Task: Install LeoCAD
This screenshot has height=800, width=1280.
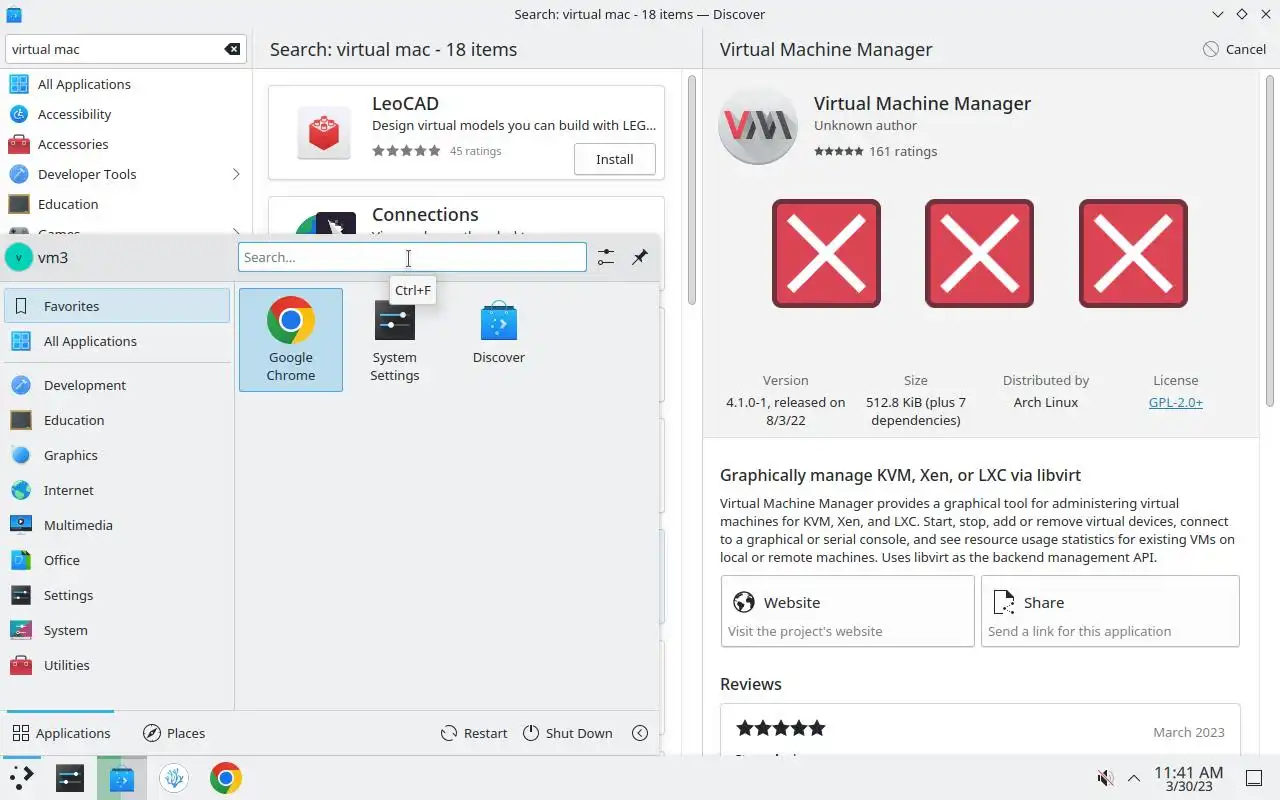Action: pos(615,159)
